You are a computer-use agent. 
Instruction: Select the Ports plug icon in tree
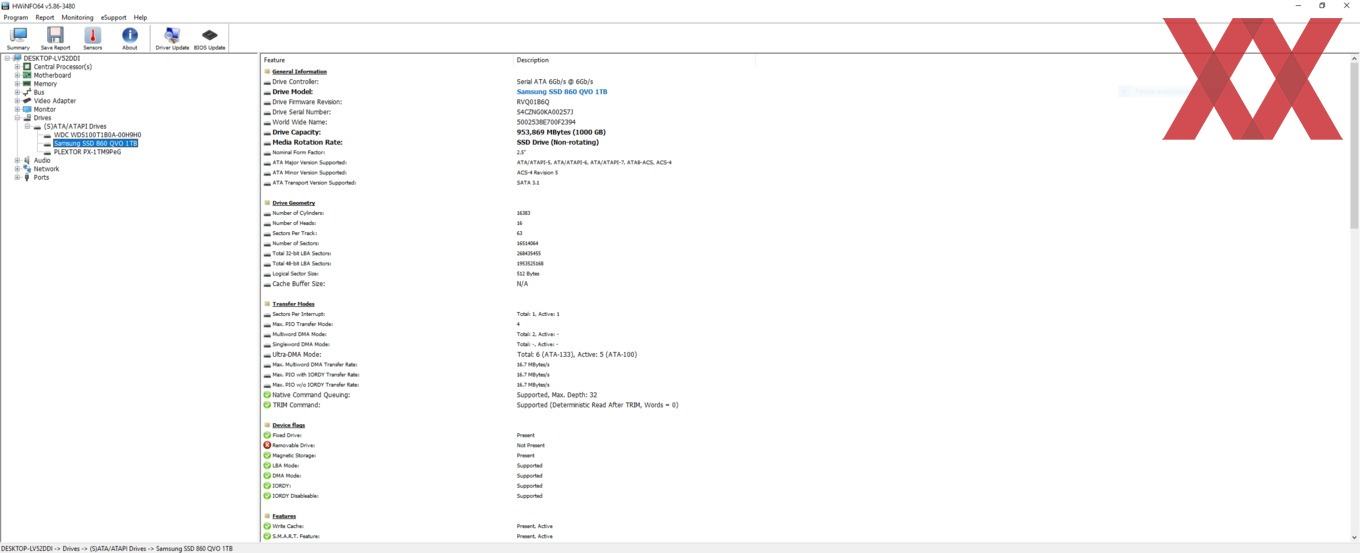[x=27, y=177]
